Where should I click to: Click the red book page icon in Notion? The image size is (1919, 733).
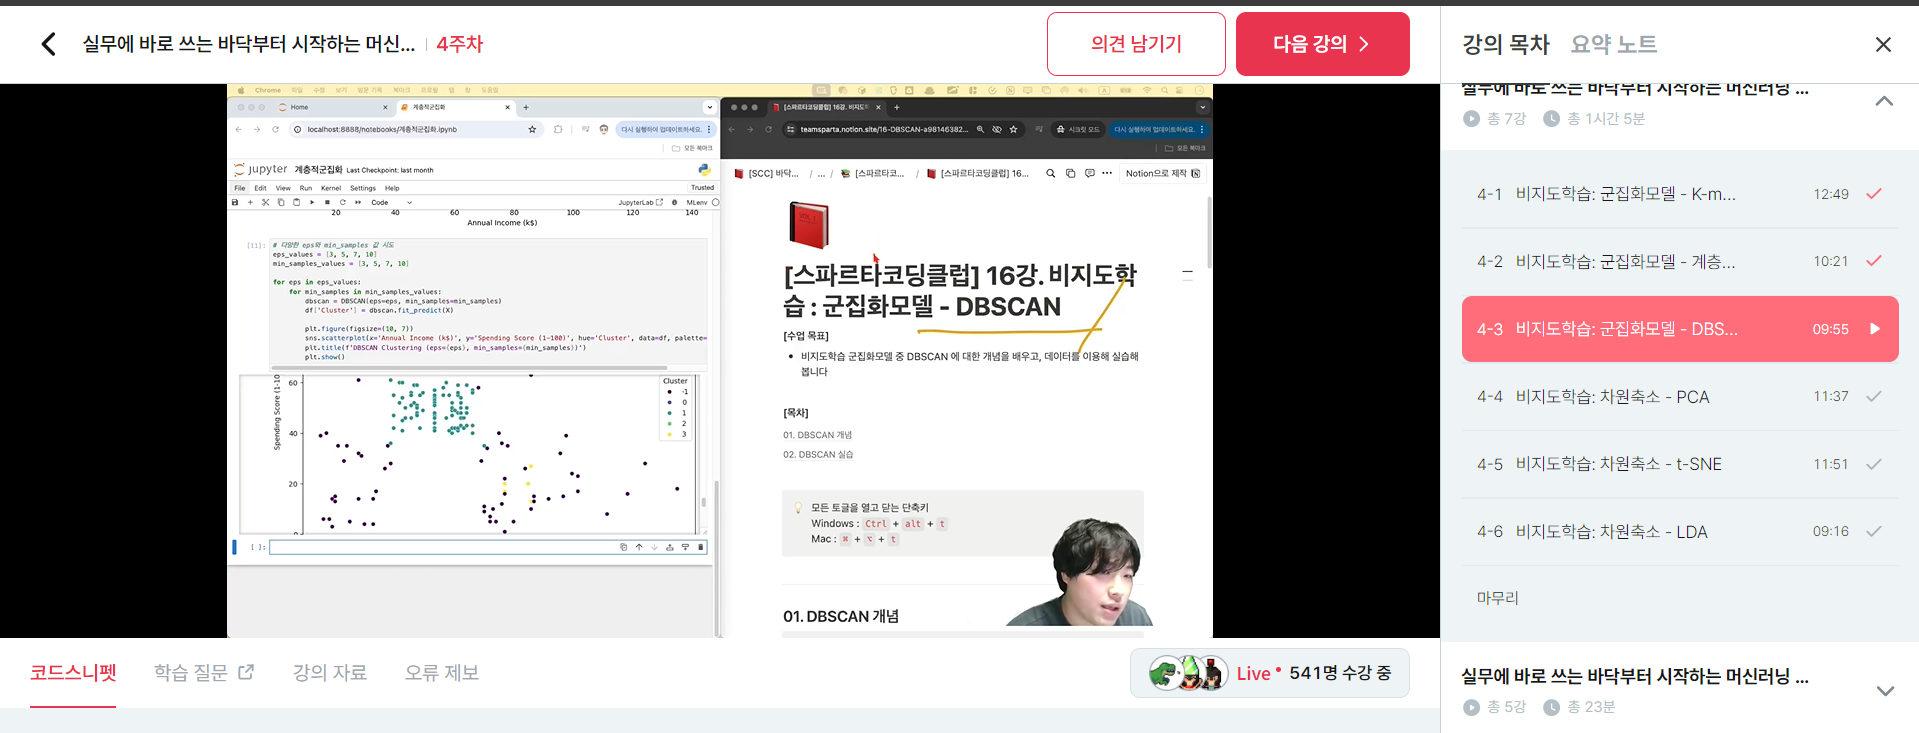click(809, 225)
